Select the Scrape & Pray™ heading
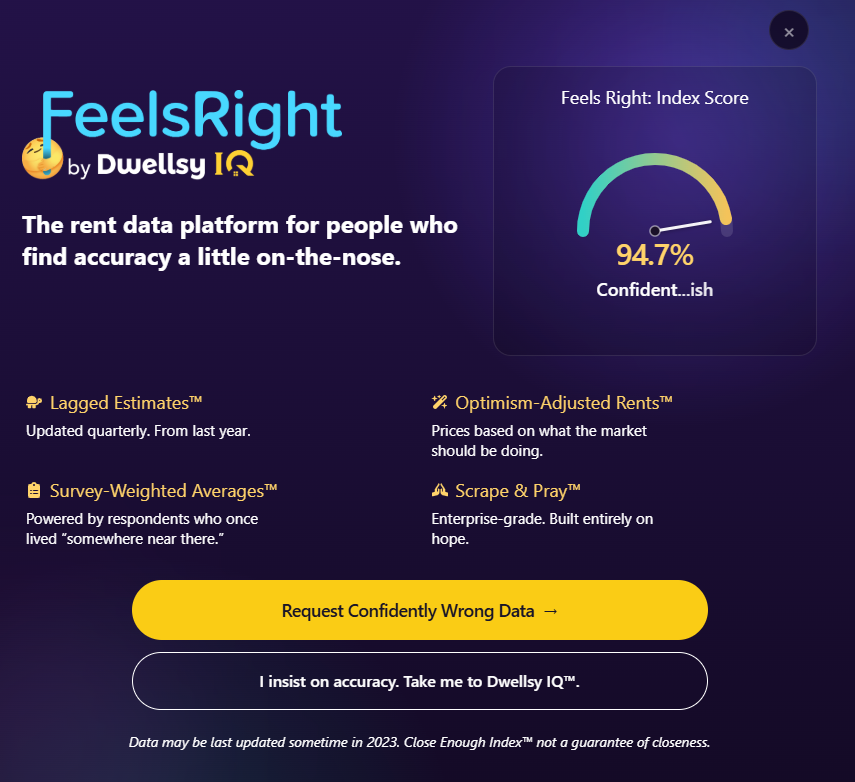Screen dimensions: 855x782 pyautogui.click(x=518, y=490)
